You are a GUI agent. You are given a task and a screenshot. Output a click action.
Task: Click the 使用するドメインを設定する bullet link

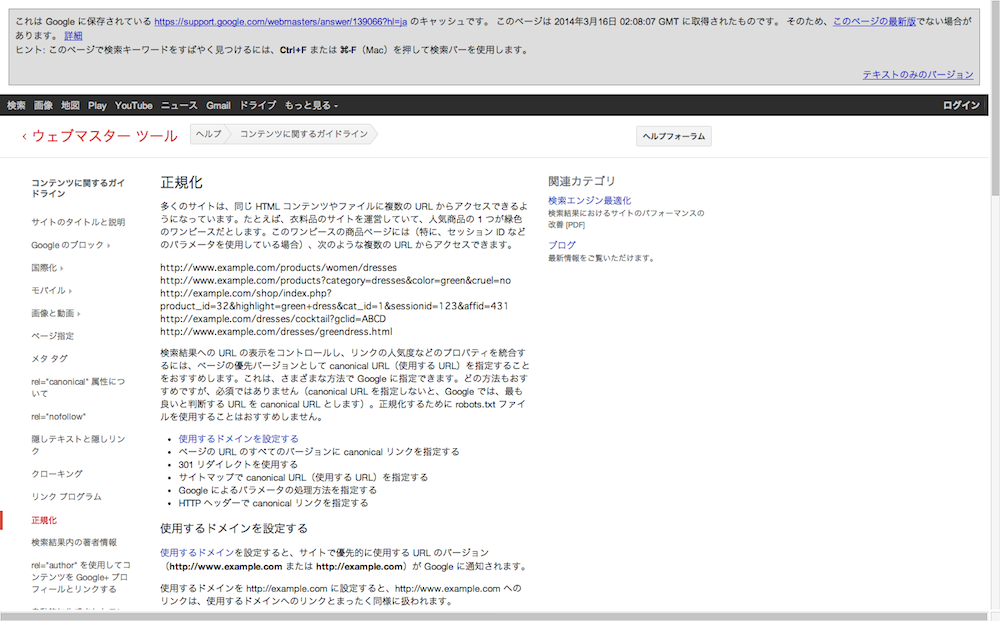pyautogui.click(x=238, y=439)
